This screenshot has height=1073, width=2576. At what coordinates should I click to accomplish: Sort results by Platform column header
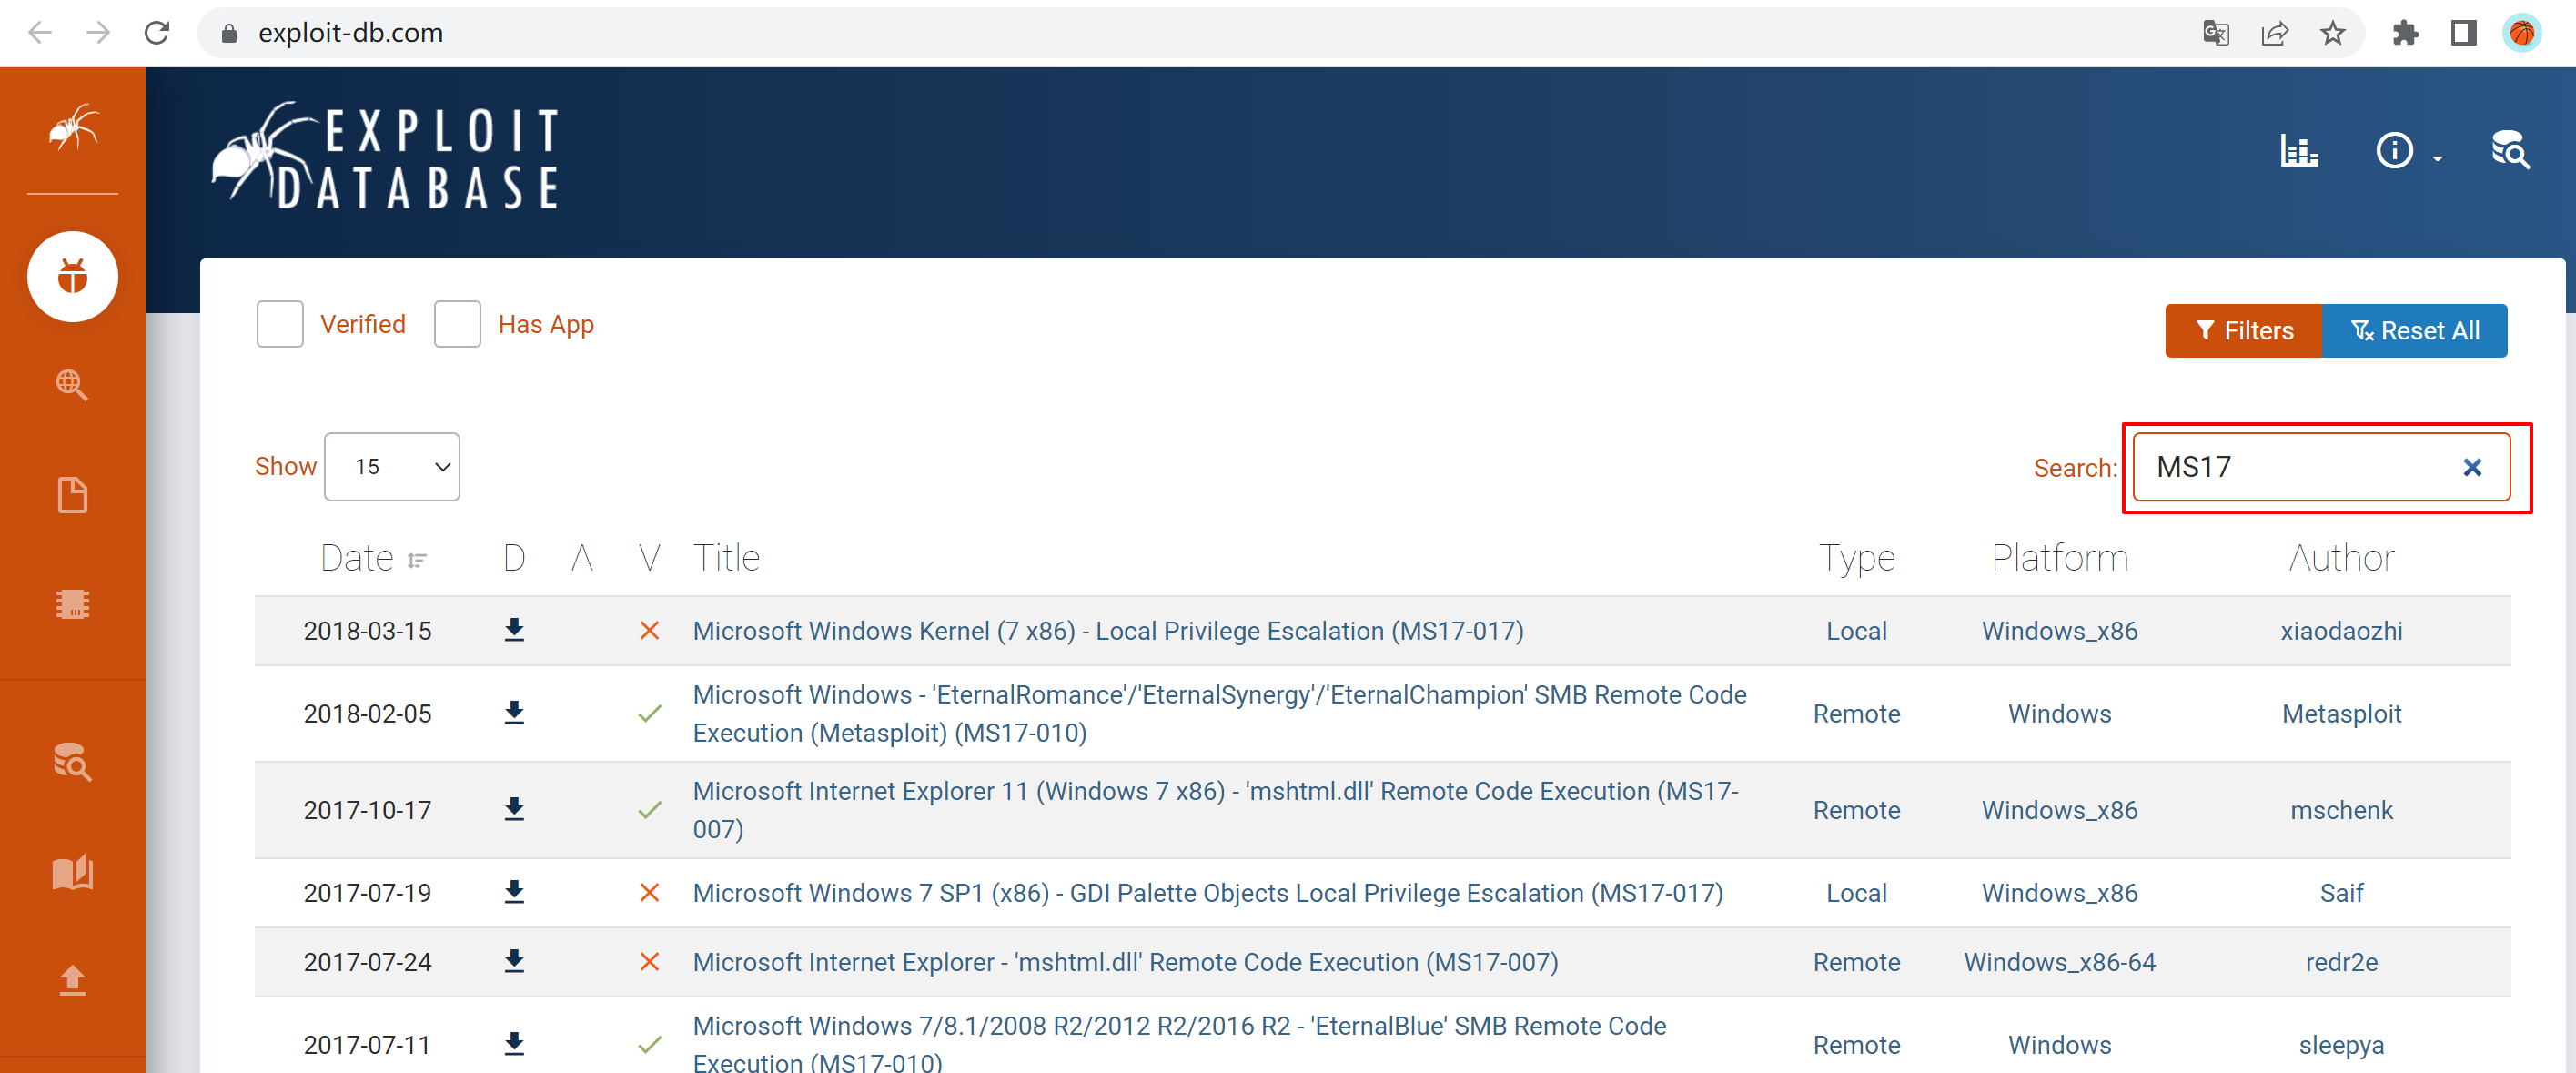click(x=2059, y=558)
